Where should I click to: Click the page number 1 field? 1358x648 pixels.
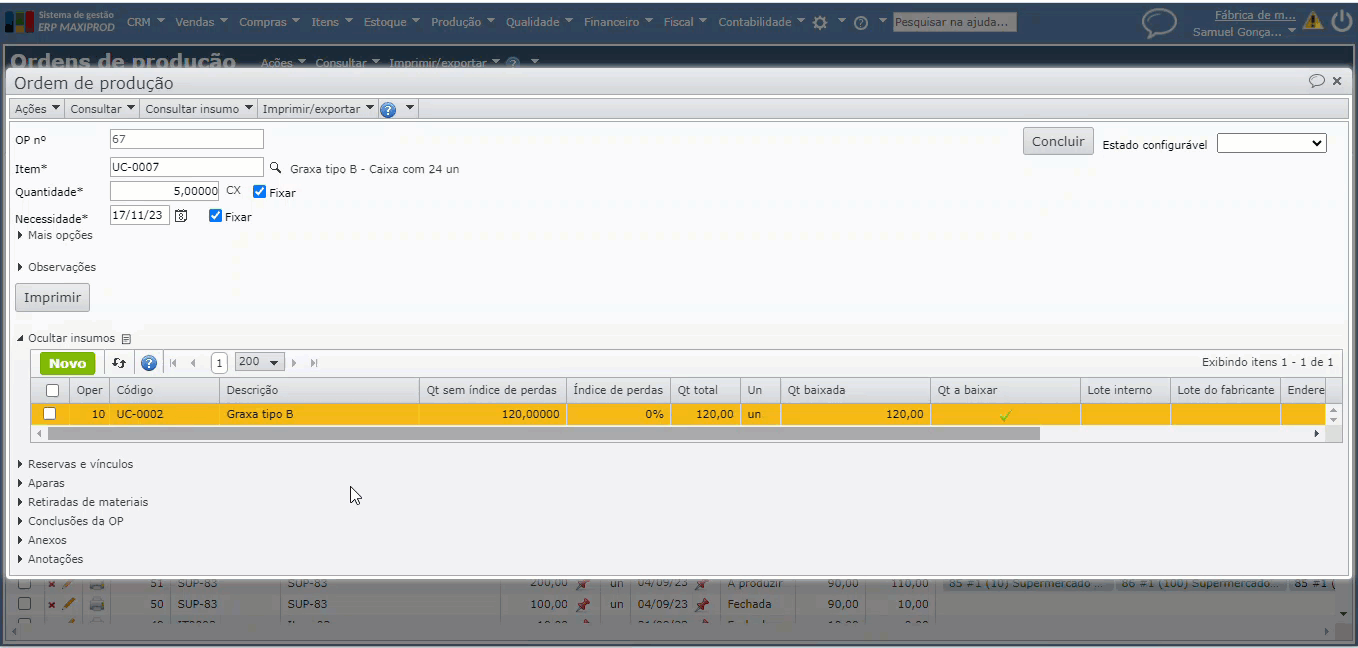[219, 363]
